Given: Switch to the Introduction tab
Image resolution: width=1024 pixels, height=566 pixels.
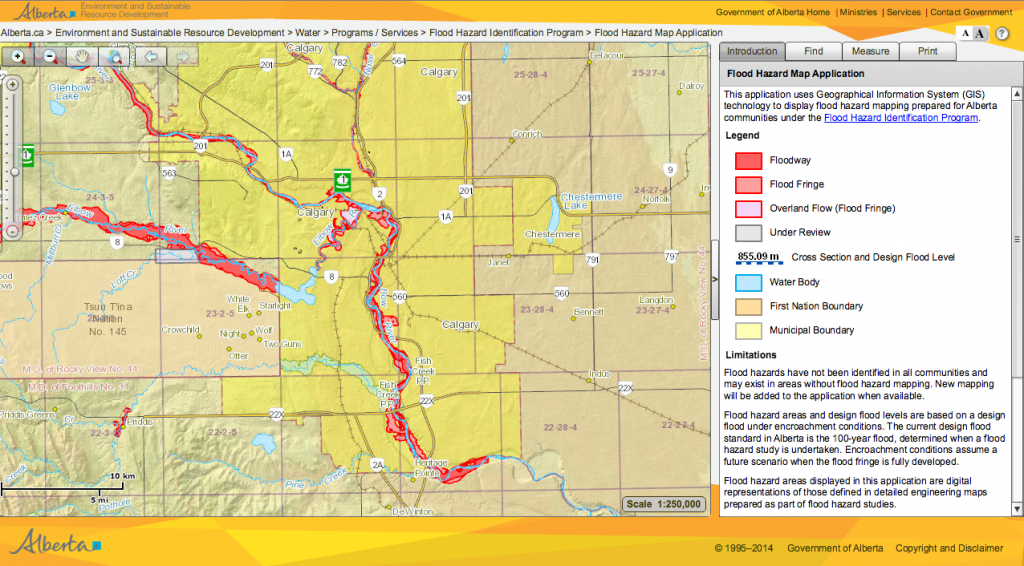Looking at the screenshot, I should [752, 52].
